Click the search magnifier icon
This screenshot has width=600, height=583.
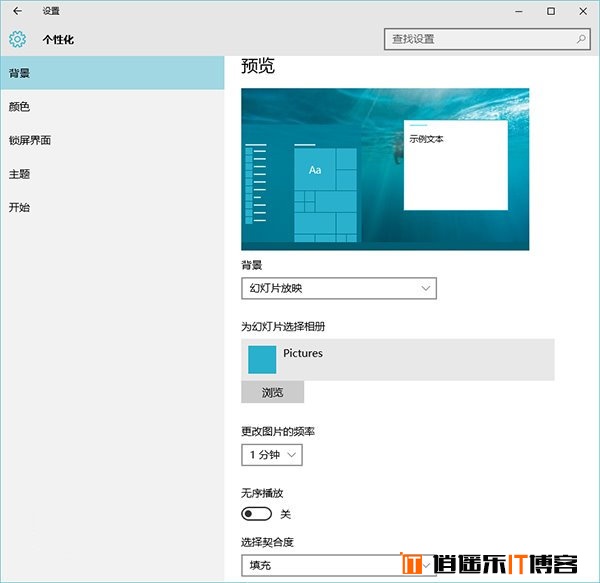pyautogui.click(x=581, y=39)
